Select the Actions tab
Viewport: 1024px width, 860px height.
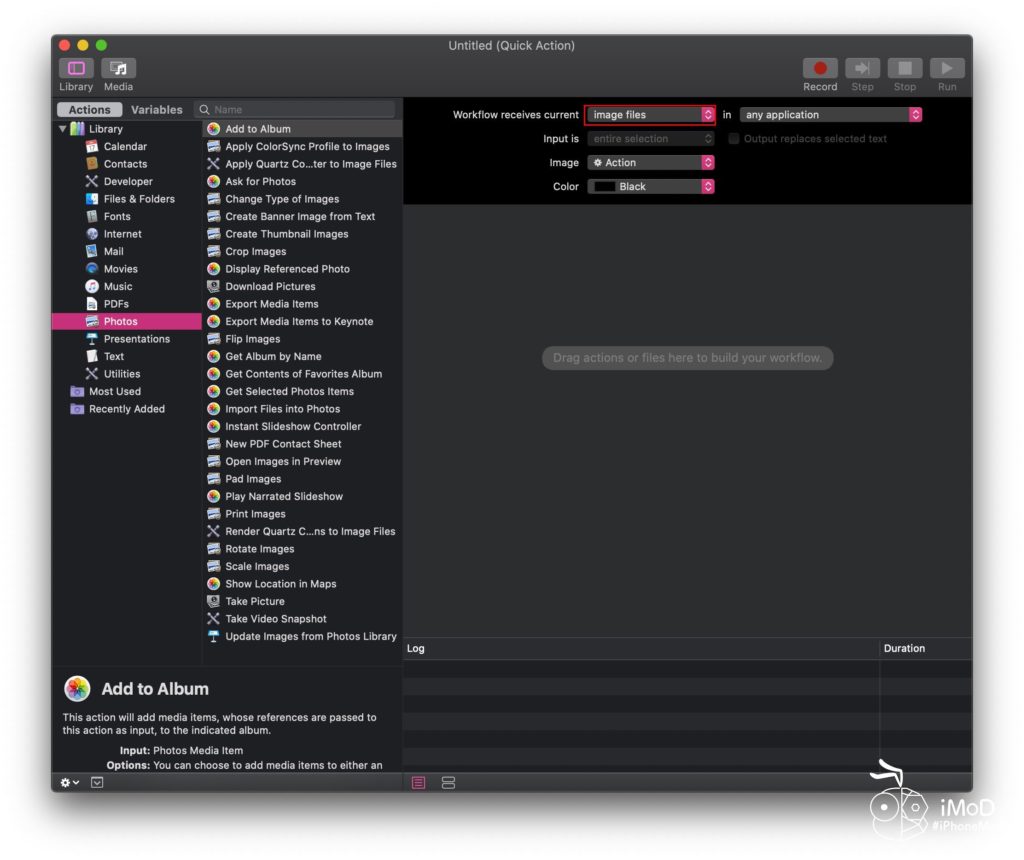point(90,110)
